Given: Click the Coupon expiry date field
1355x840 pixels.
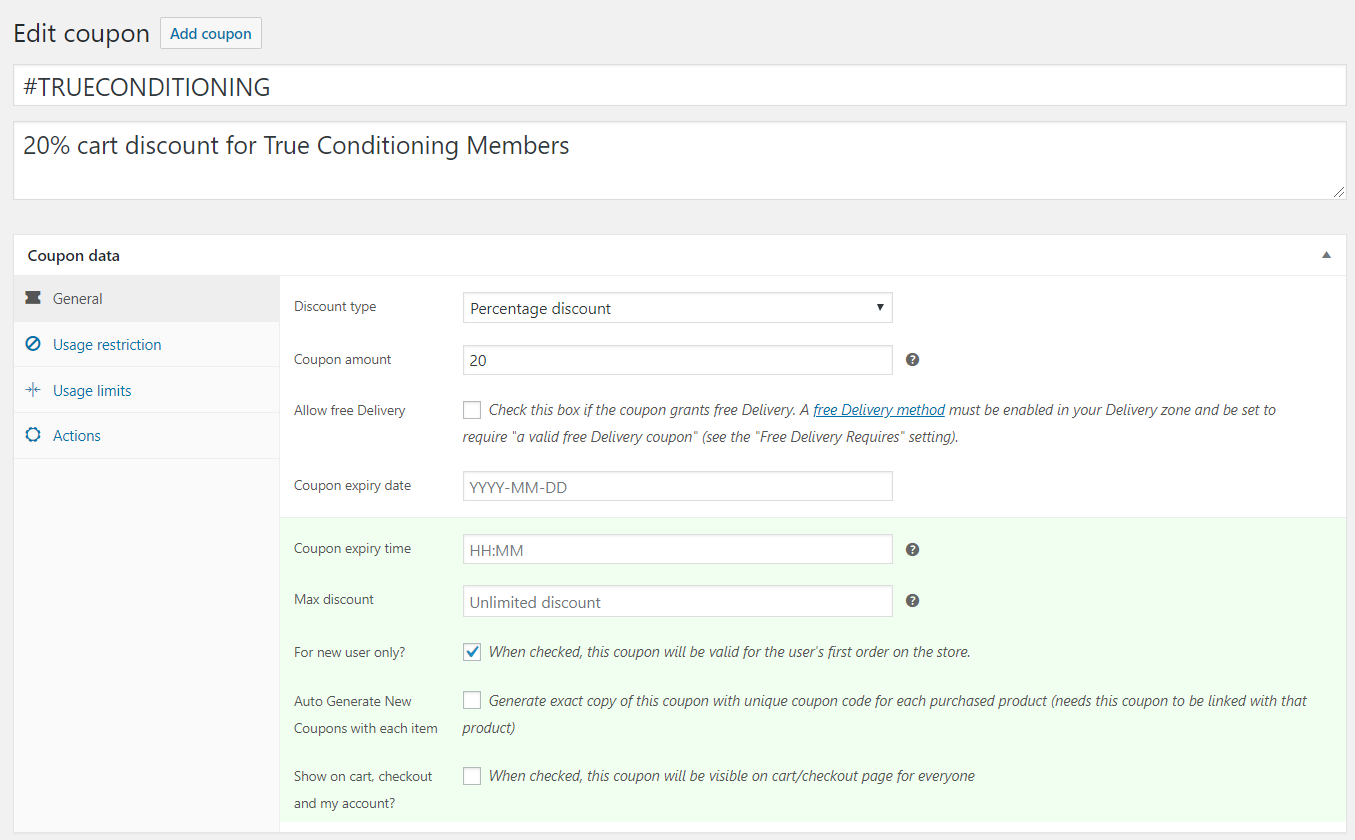Looking at the screenshot, I should point(677,487).
